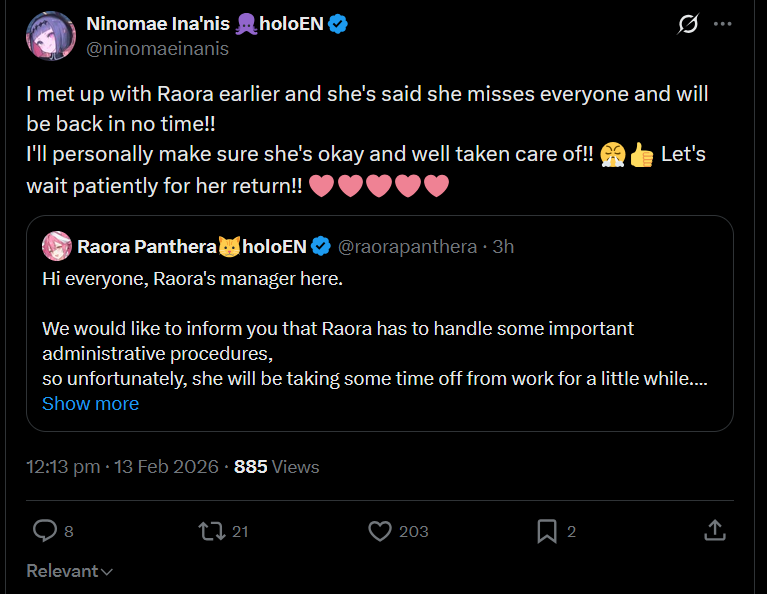View the 885 Views count
This screenshot has width=767, height=594.
(x=276, y=467)
